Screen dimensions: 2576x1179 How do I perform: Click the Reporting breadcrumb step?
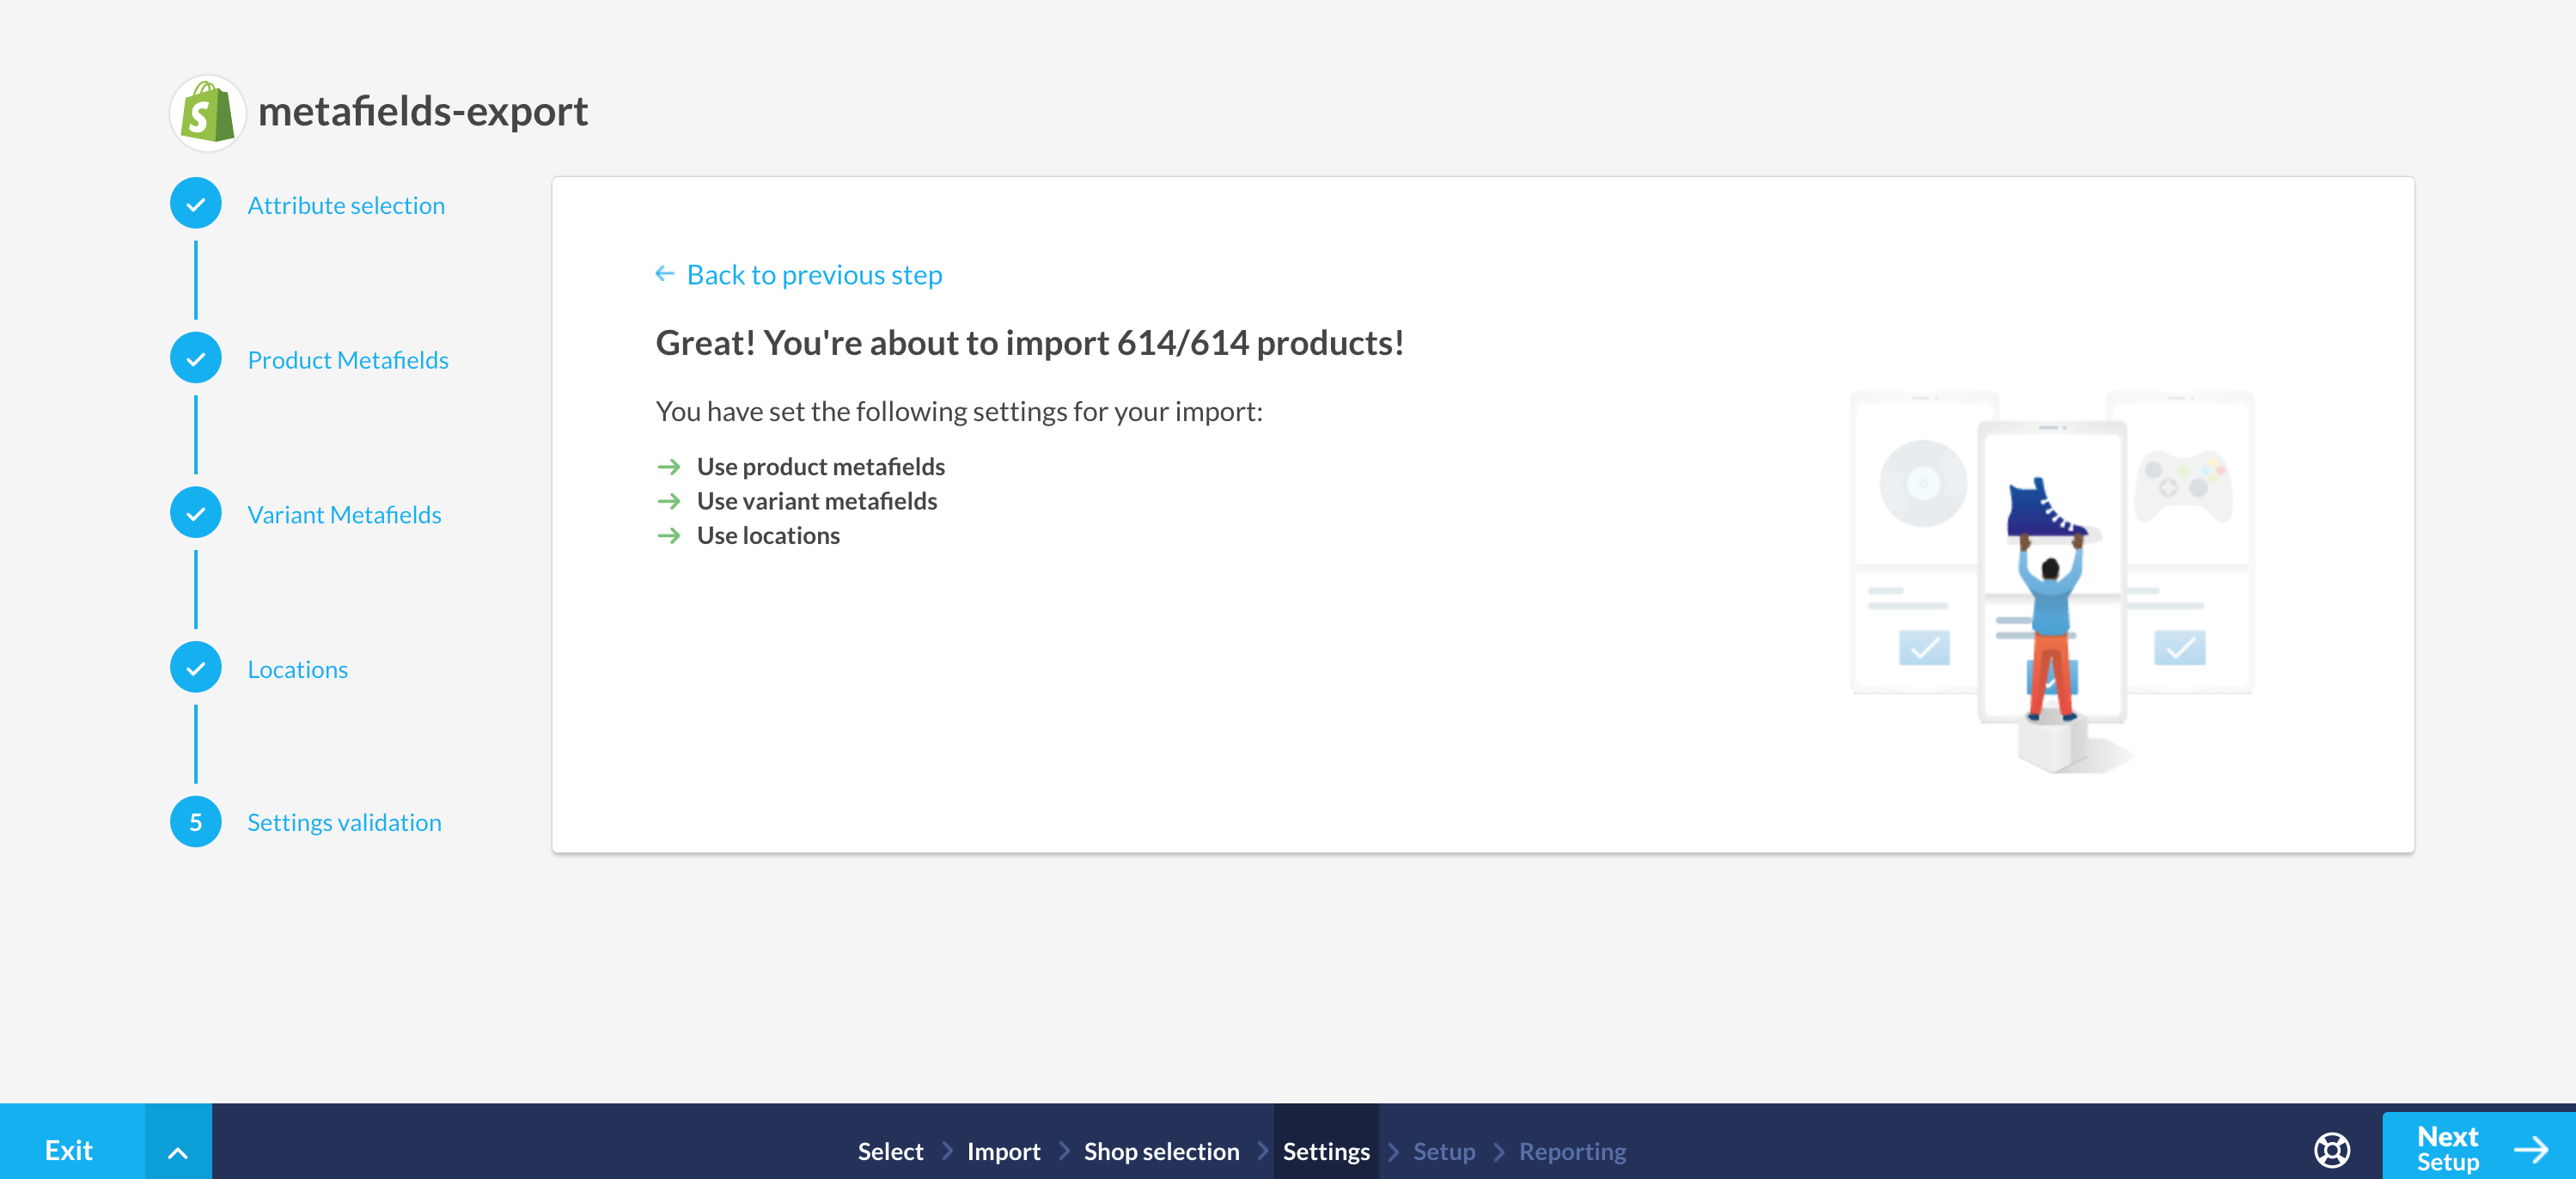1572,1151
